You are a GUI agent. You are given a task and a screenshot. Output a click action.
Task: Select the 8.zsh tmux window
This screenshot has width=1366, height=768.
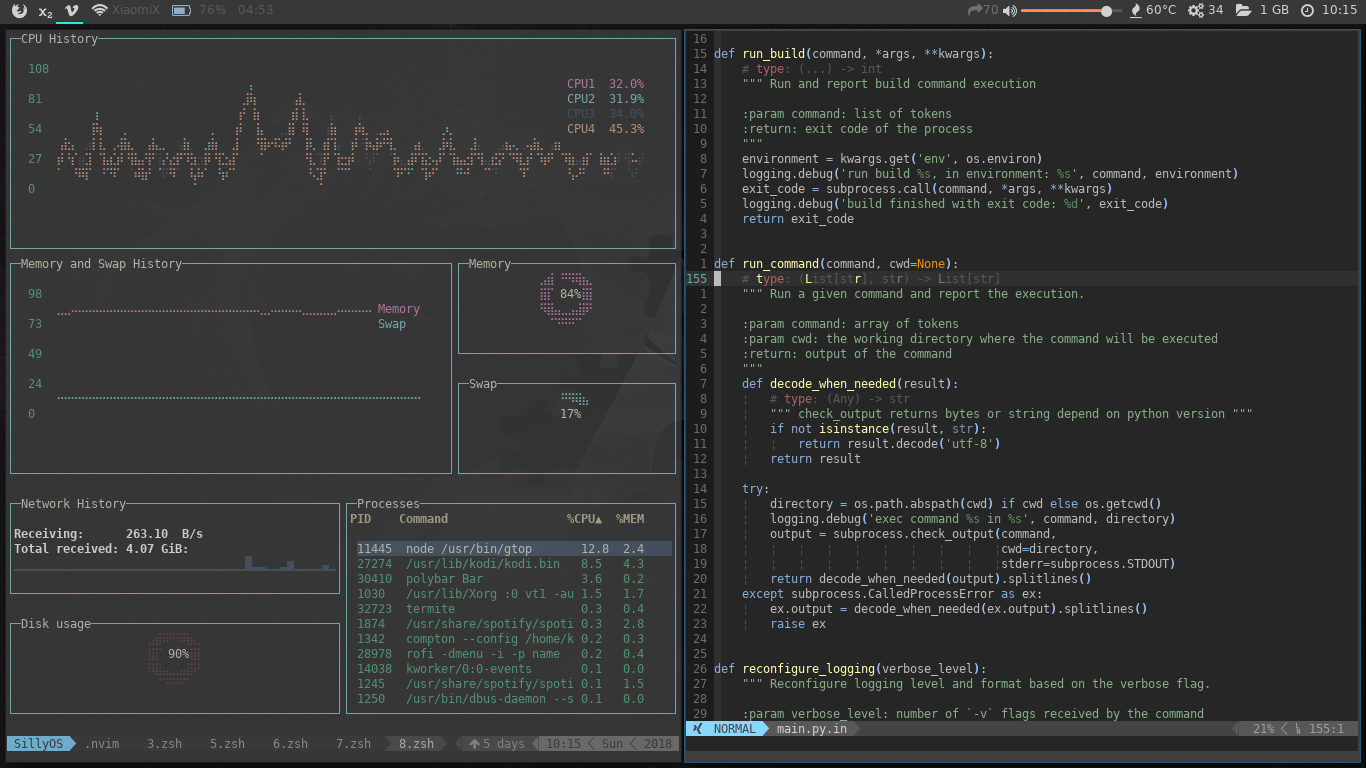(416, 744)
